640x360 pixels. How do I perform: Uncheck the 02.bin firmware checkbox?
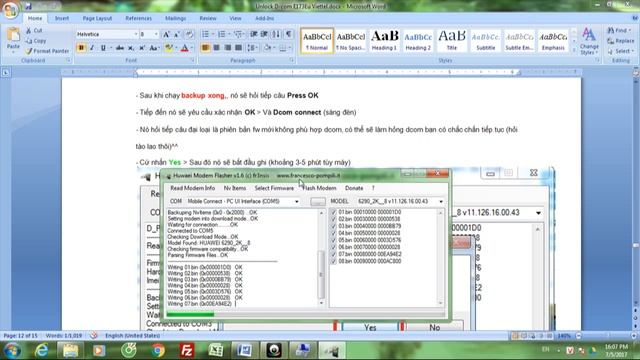pyautogui.click(x=333, y=220)
